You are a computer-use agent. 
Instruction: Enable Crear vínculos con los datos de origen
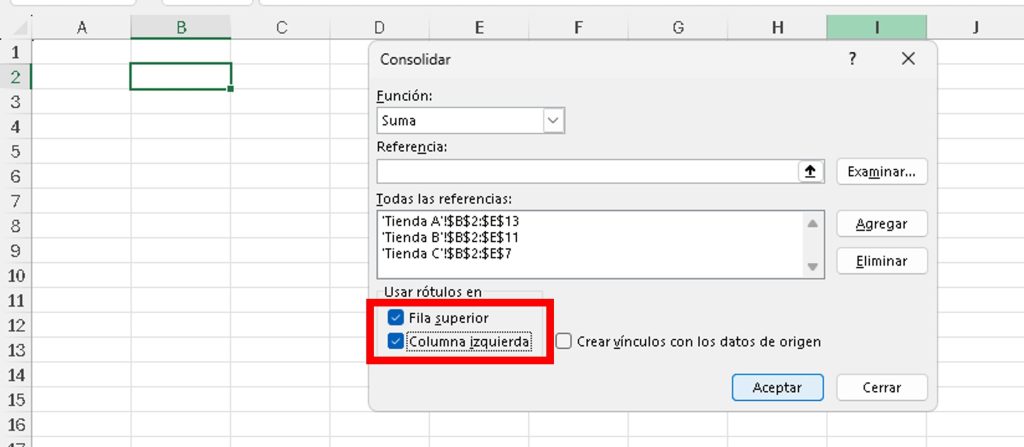pos(564,342)
